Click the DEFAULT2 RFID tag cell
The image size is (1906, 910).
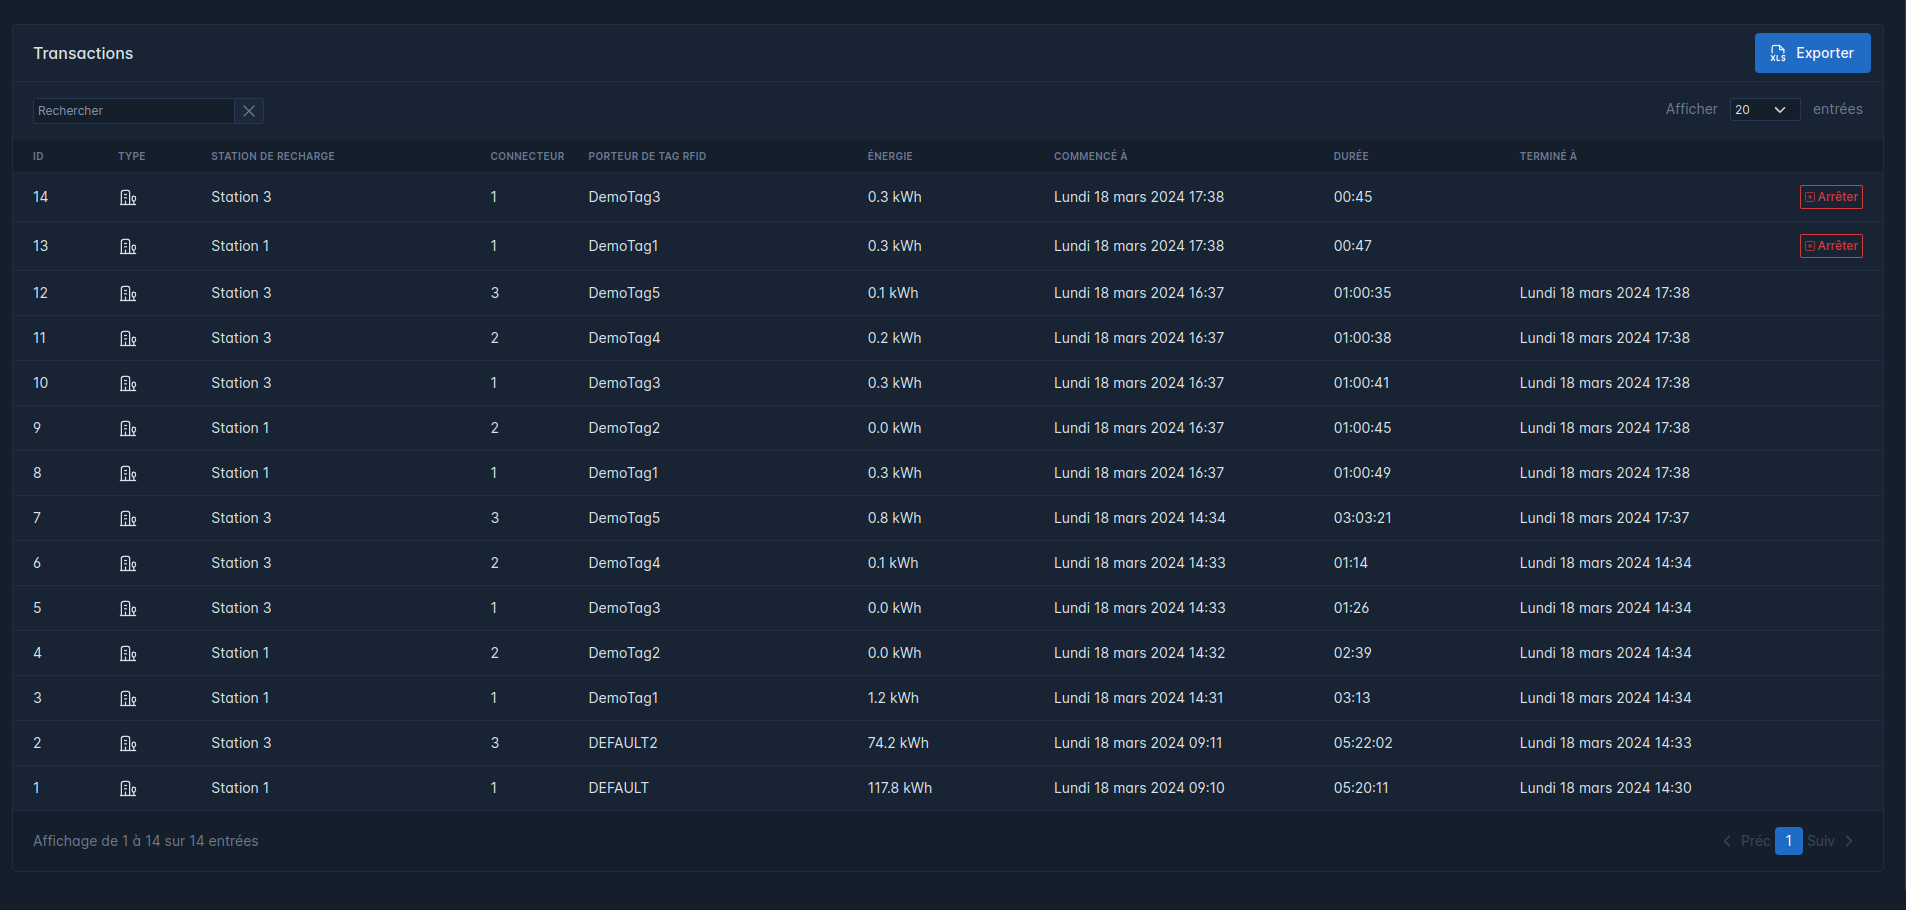(623, 743)
